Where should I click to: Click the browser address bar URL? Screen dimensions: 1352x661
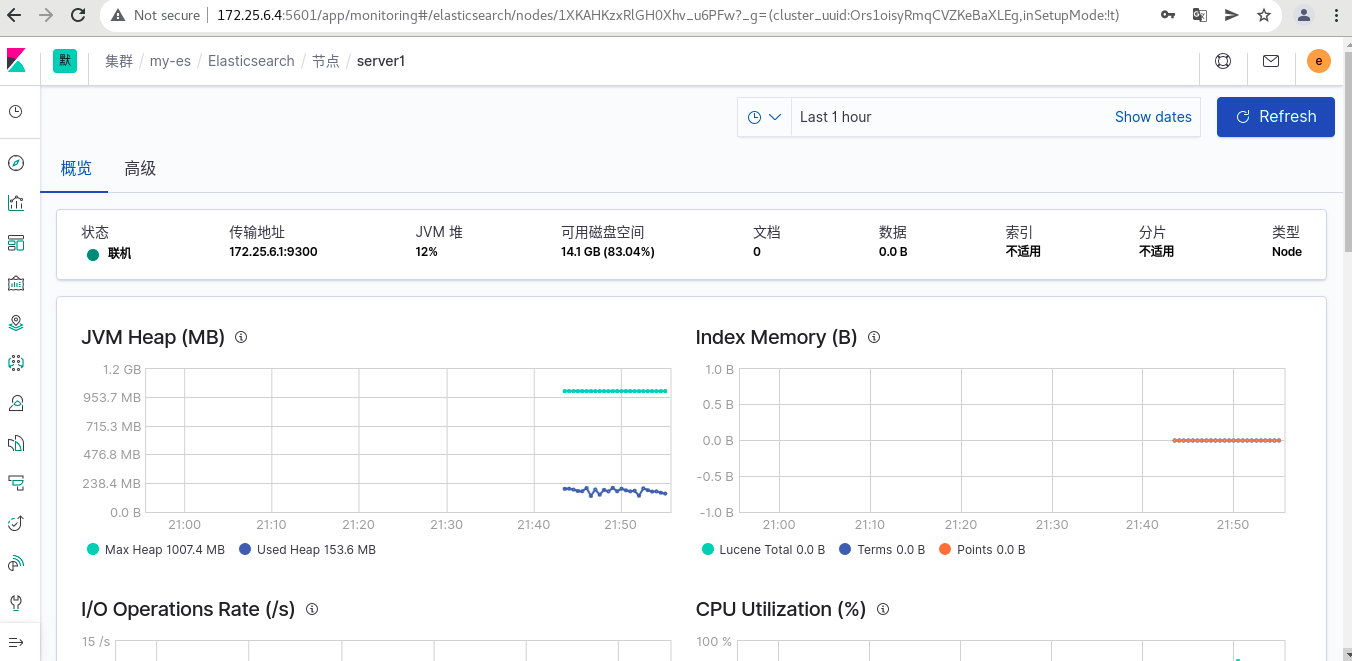click(668, 15)
